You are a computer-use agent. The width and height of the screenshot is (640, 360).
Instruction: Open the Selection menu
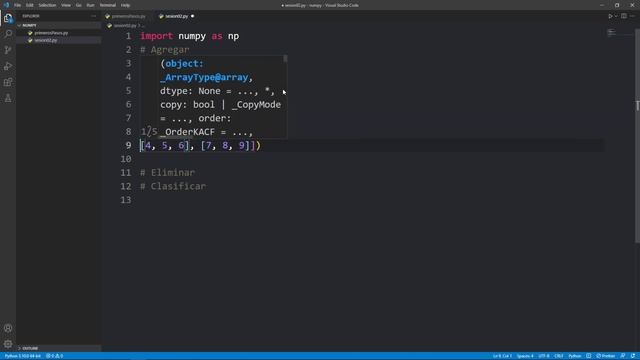(x=47, y=5)
